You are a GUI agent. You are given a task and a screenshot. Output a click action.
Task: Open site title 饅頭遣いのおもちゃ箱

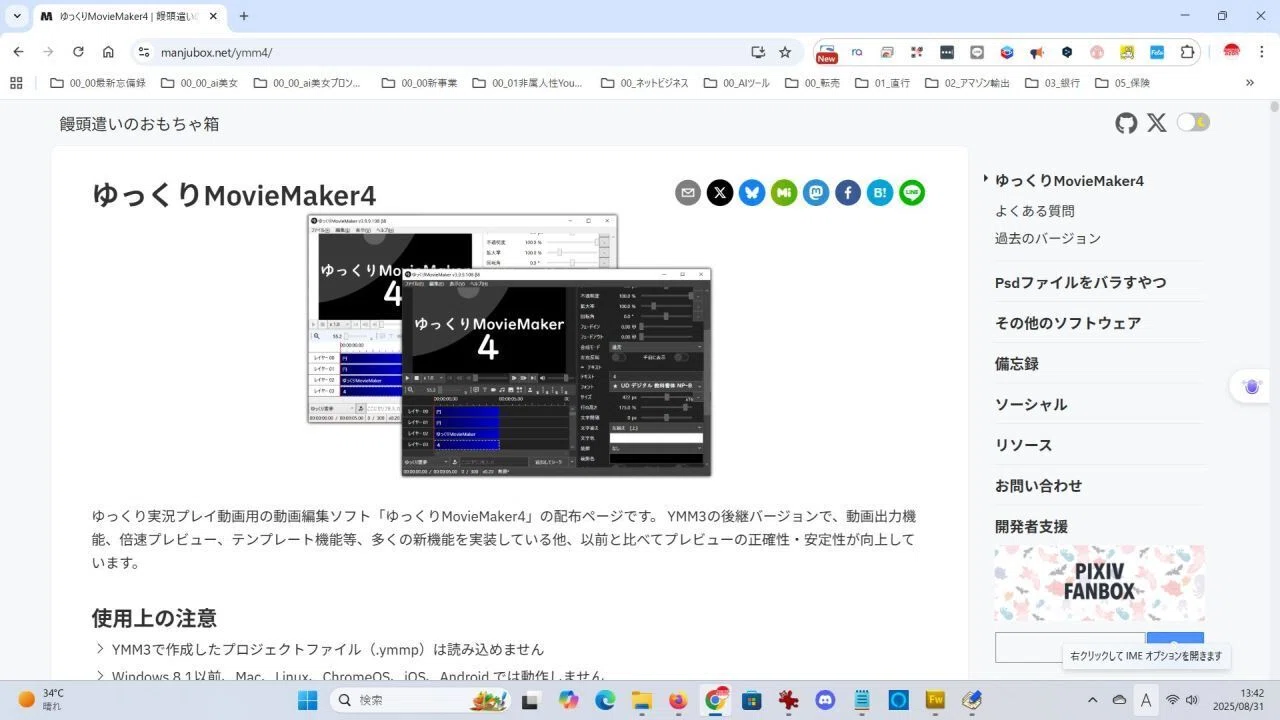pos(139,124)
